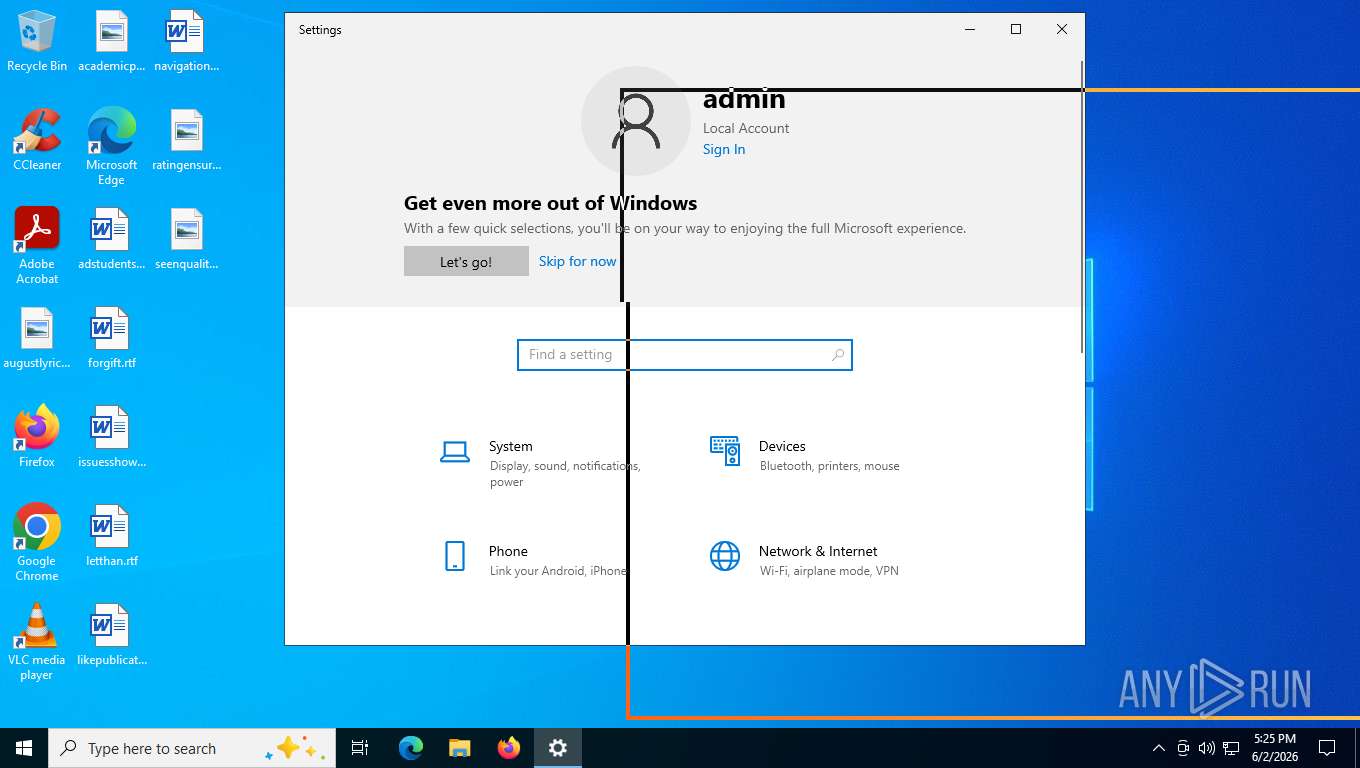Show hidden system tray icons
1360x768 pixels.
point(1158,748)
